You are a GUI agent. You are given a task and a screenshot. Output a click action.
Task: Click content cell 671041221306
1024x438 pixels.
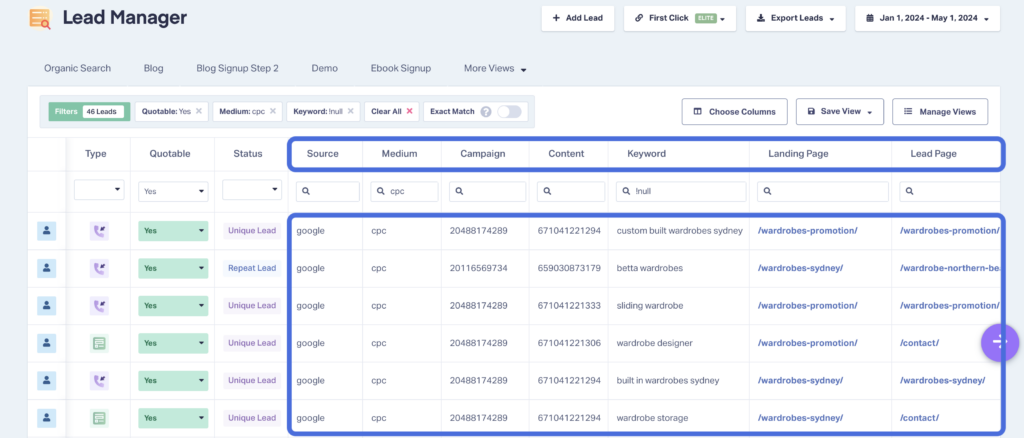tap(569, 343)
